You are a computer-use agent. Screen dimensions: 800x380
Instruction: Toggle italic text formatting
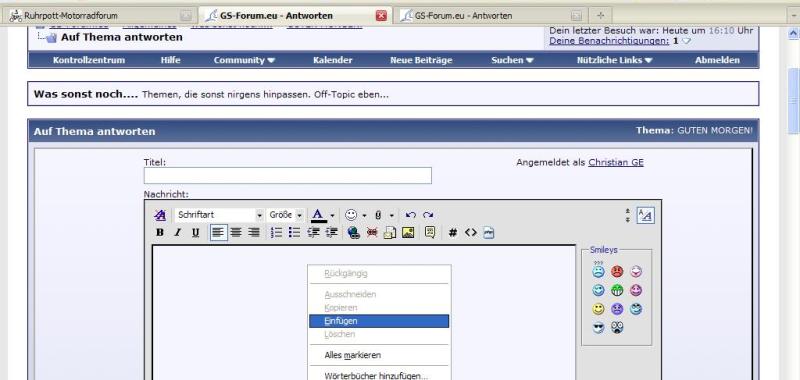tap(178, 233)
